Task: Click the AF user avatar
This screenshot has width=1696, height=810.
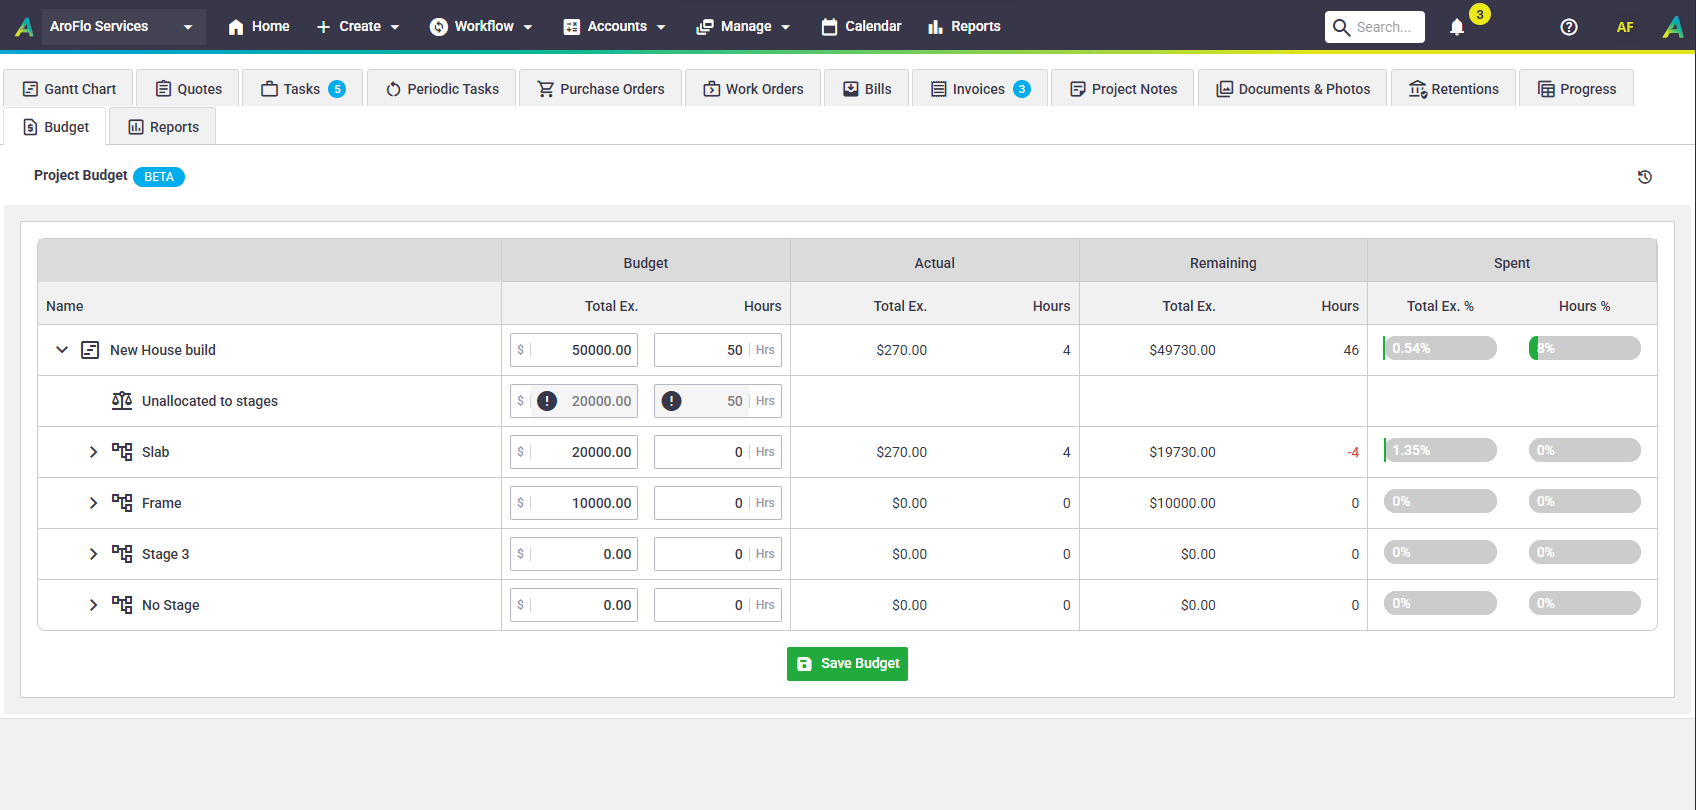Action: (x=1625, y=27)
